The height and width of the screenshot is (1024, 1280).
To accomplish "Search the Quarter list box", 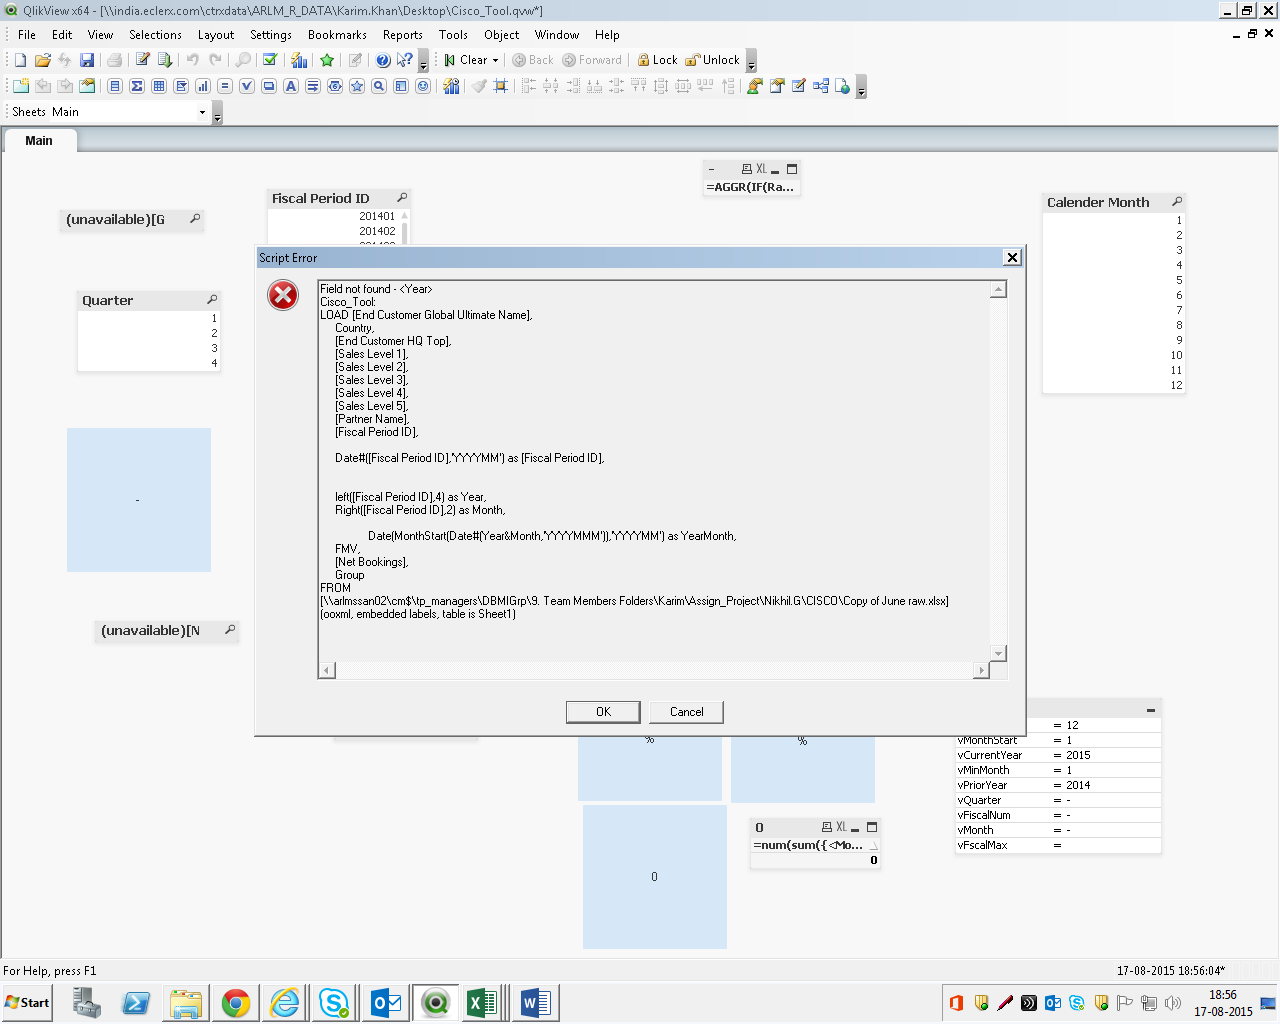I will point(212,300).
